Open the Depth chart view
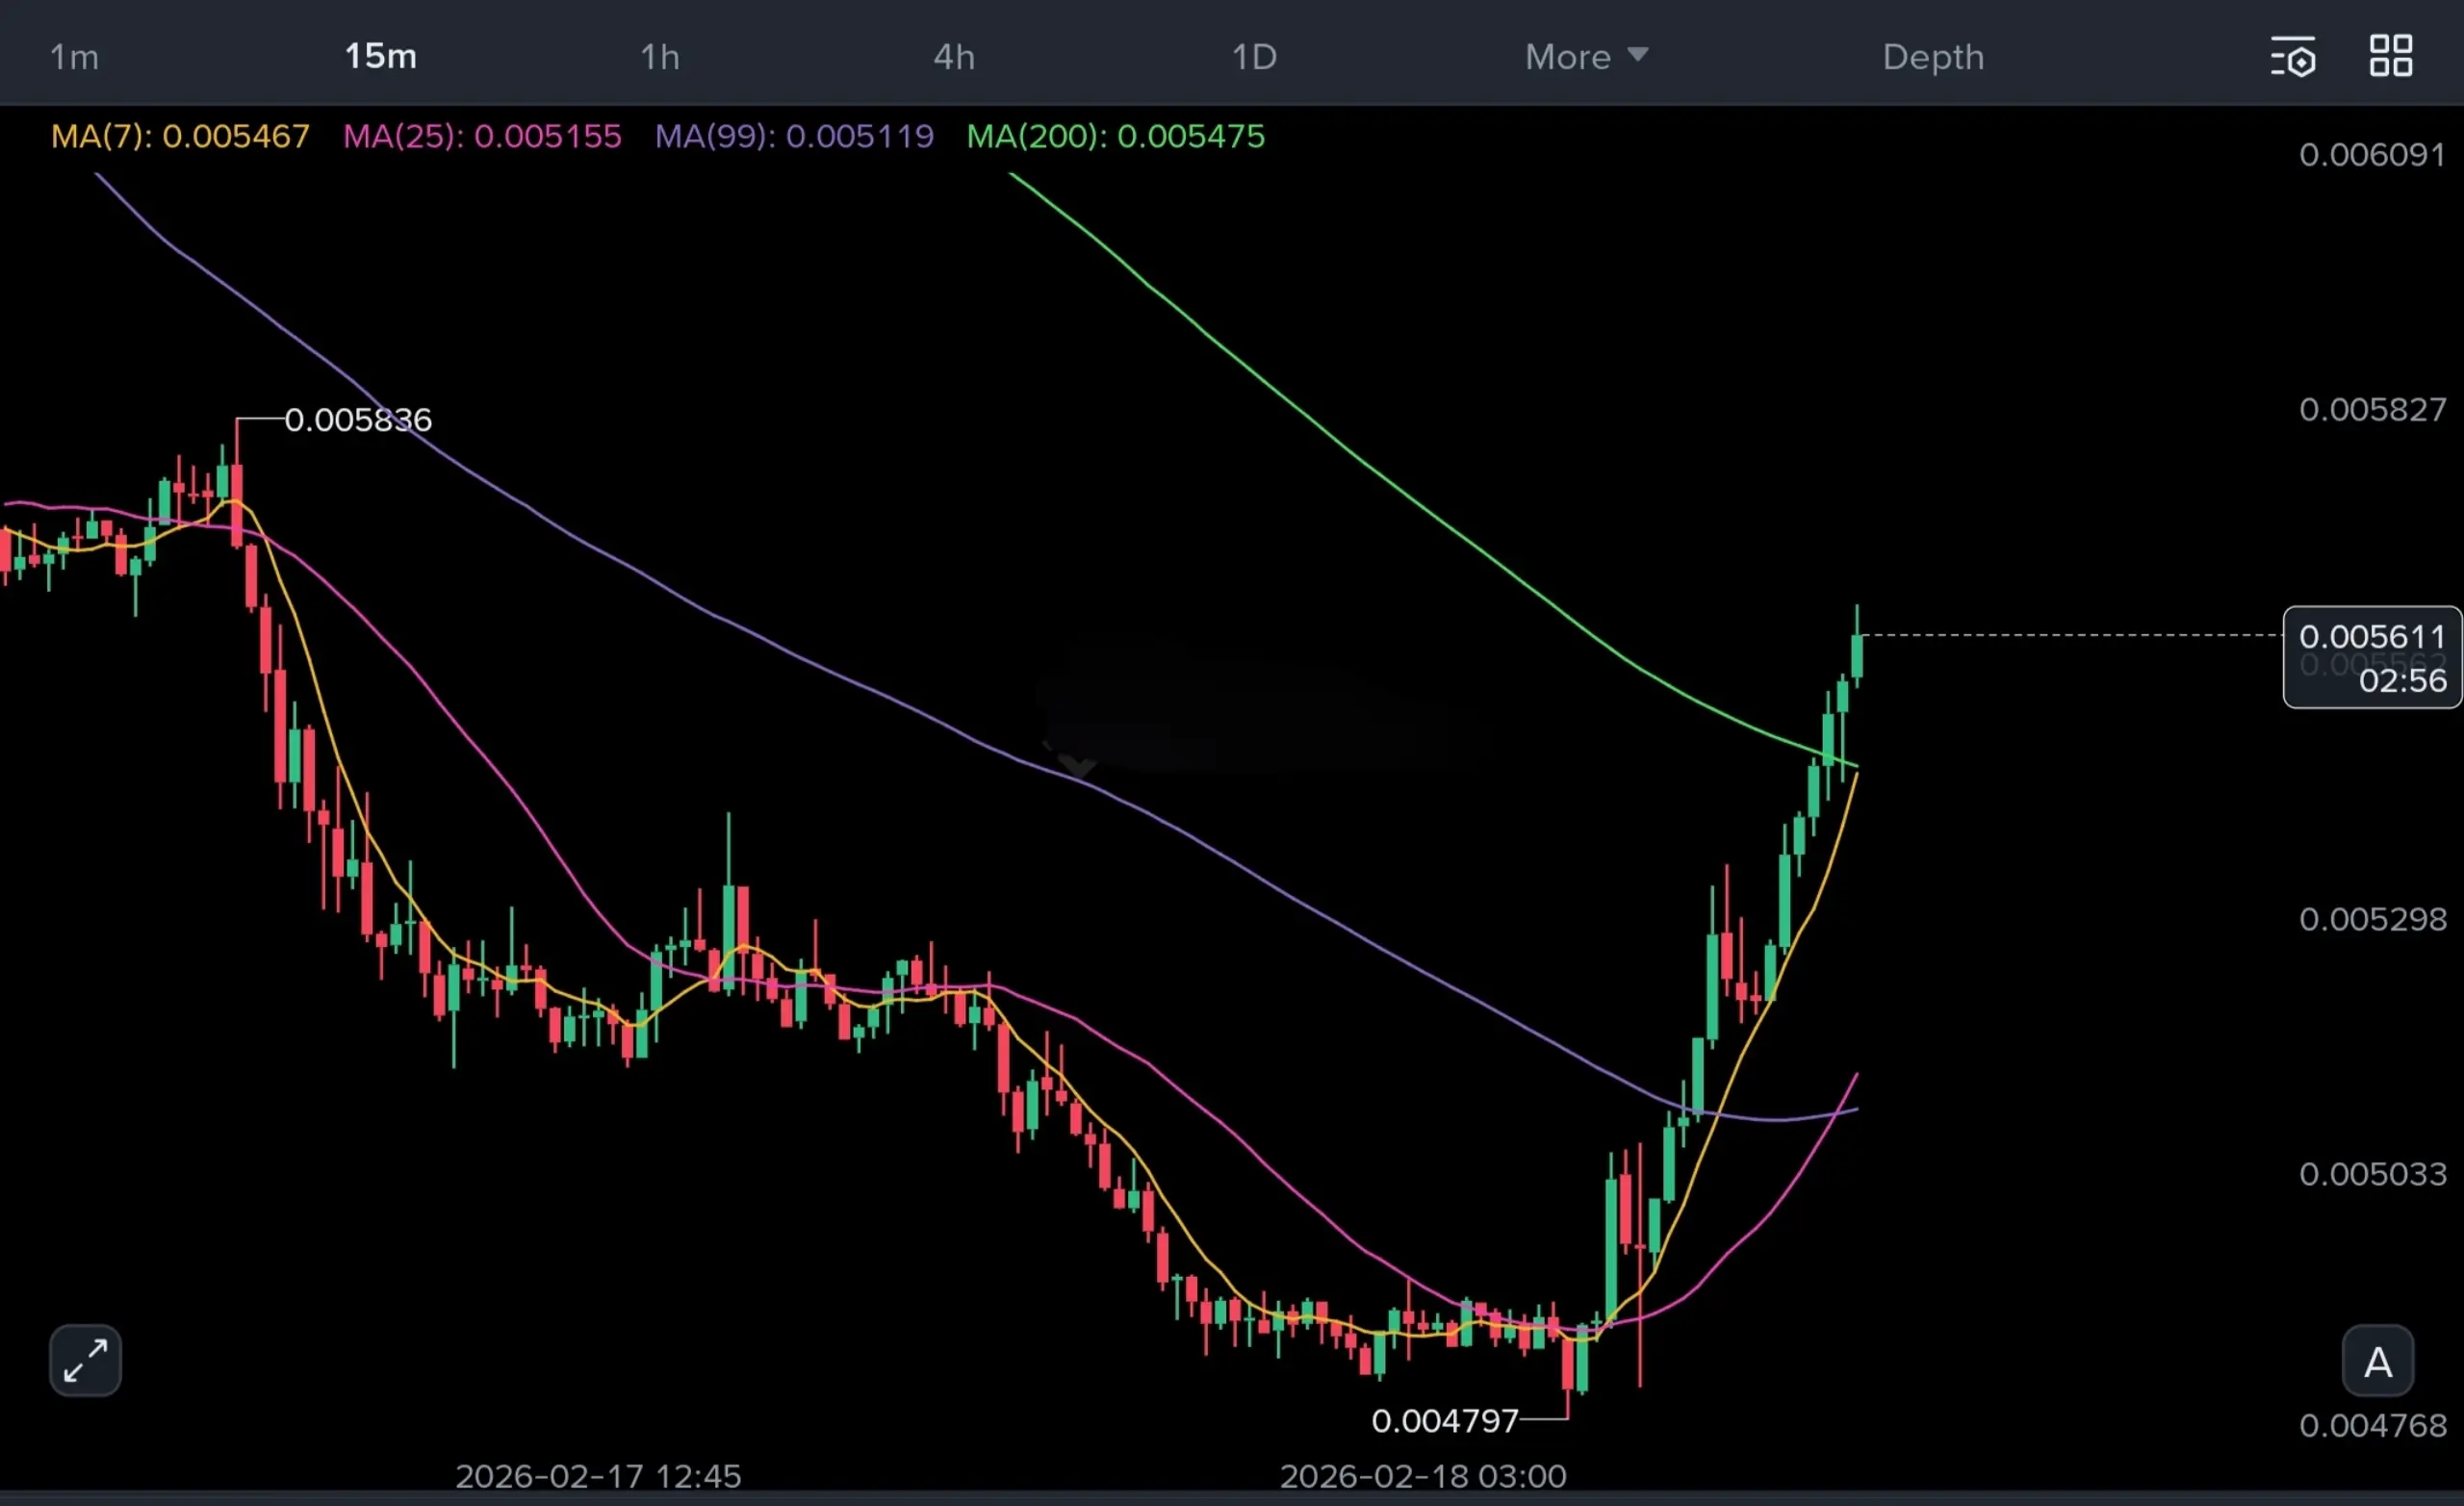 [1932, 57]
